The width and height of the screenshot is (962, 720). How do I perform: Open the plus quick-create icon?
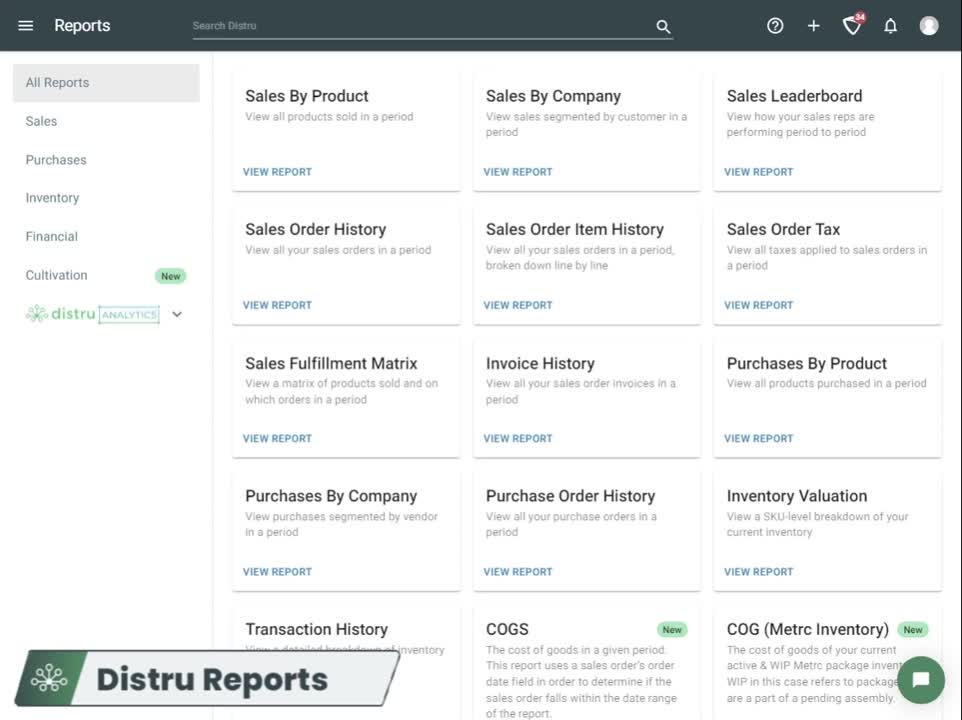coord(813,25)
